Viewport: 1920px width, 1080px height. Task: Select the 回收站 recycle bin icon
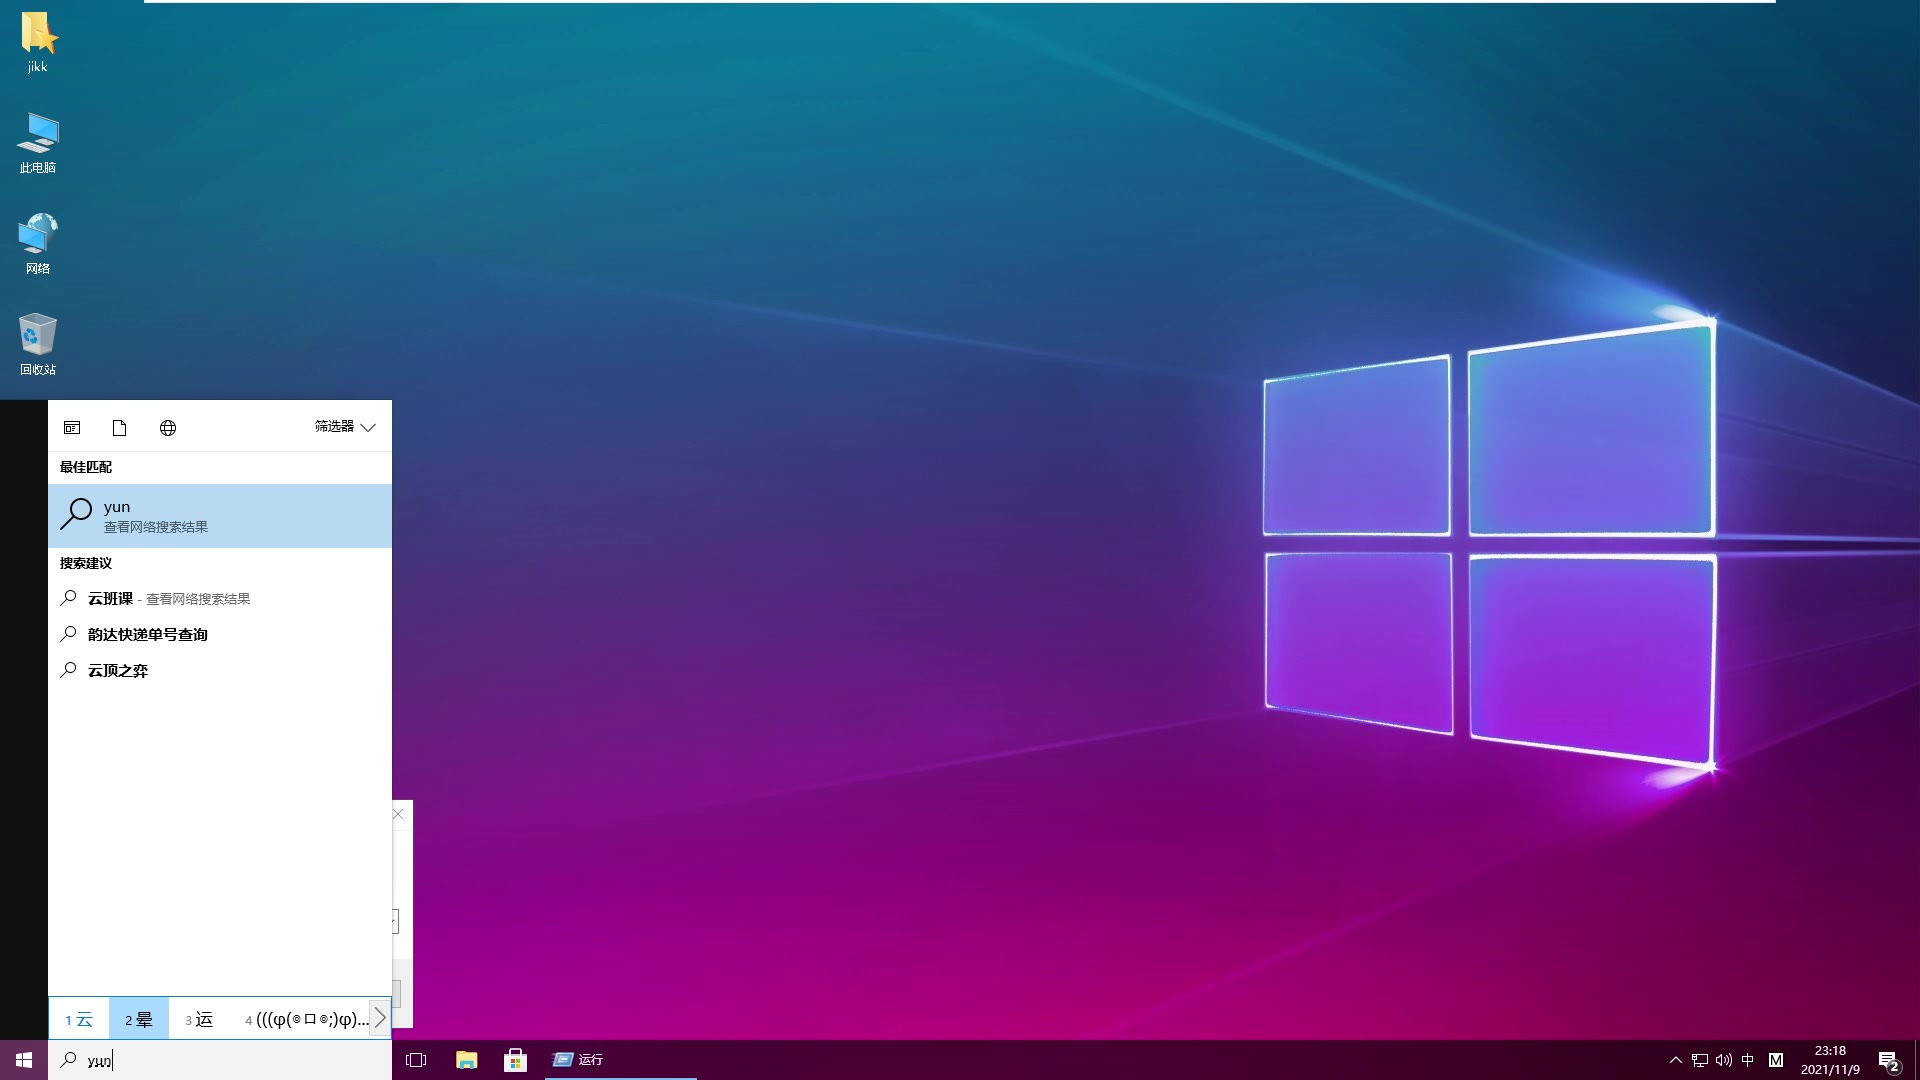pos(38,344)
